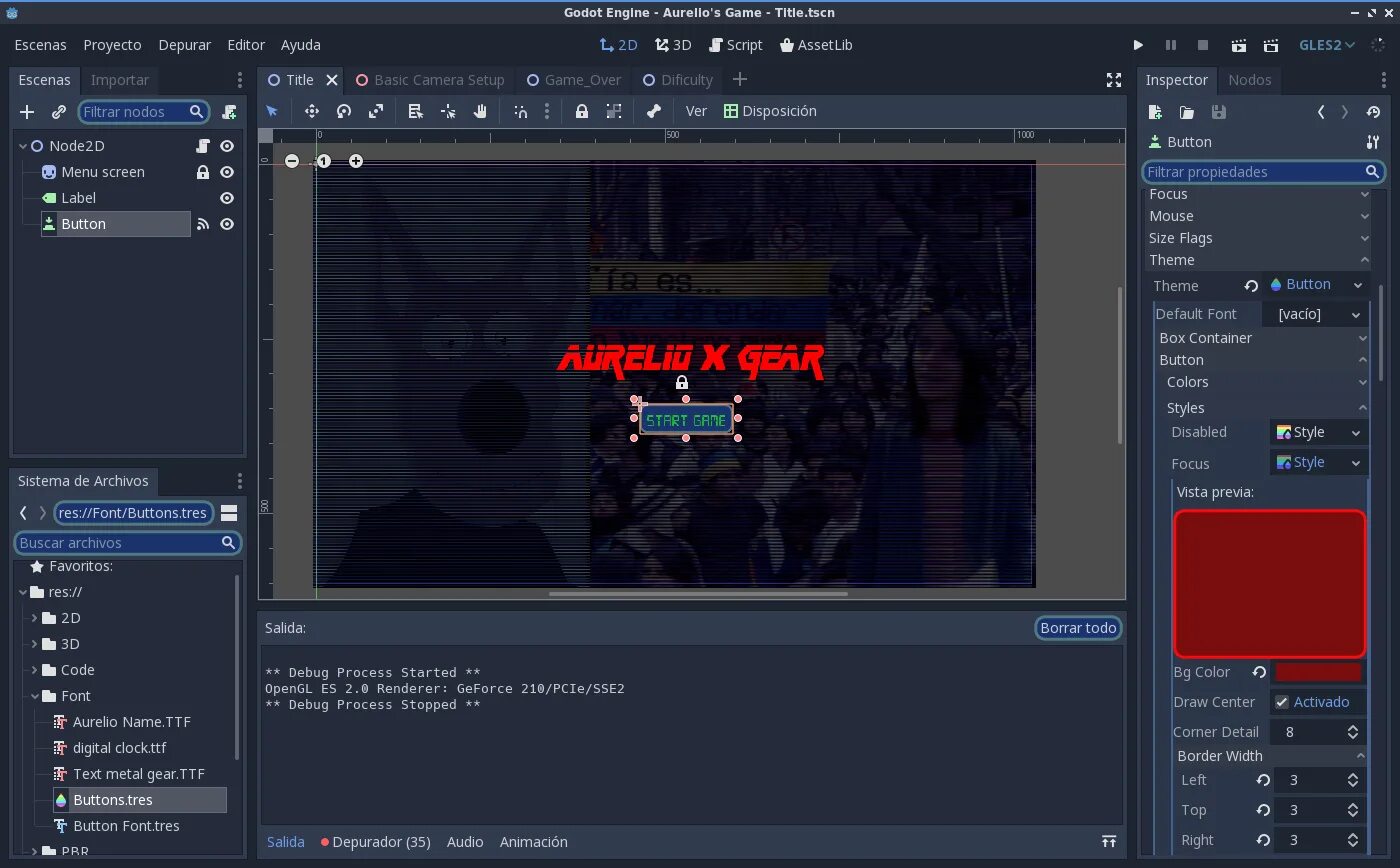Open Button node signal connections
Viewport: 1400px width, 868px height.
203,224
